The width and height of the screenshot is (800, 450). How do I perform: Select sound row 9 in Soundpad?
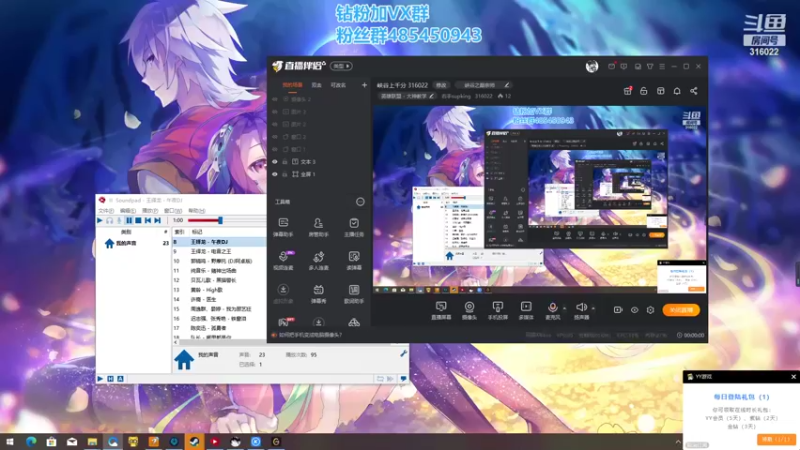point(219,251)
